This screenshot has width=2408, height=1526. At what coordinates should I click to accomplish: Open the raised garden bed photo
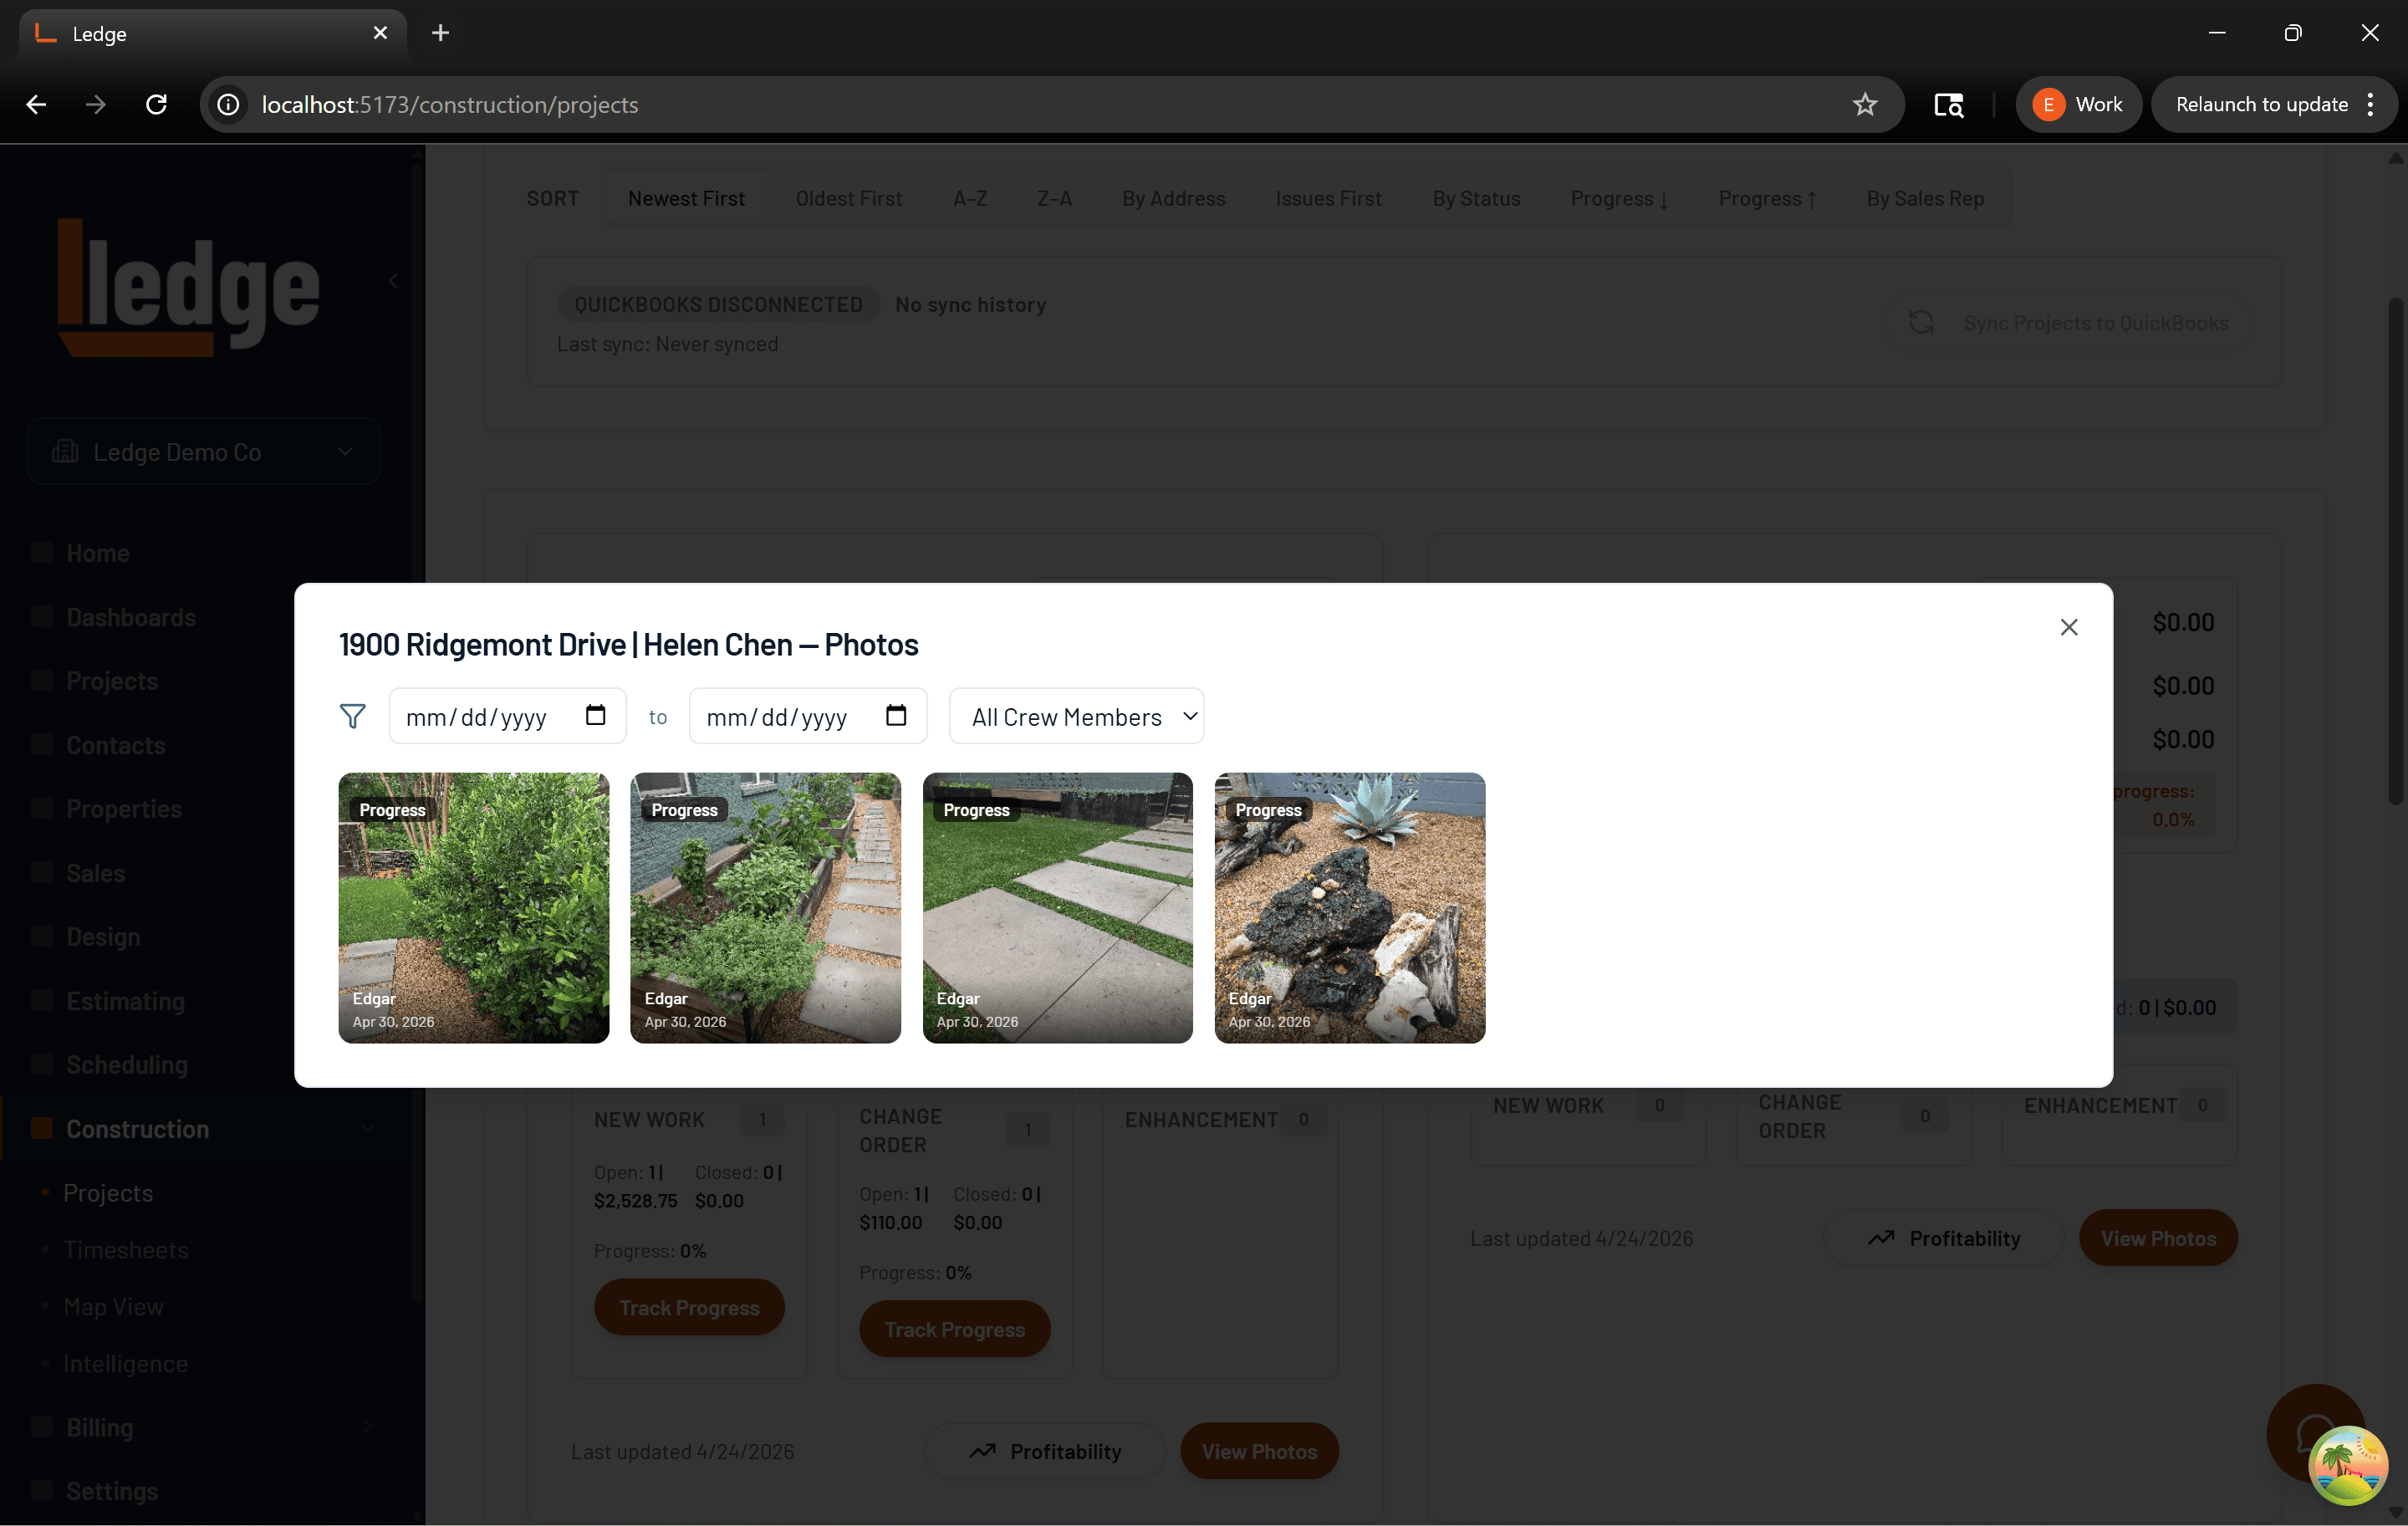pyautogui.click(x=765, y=907)
